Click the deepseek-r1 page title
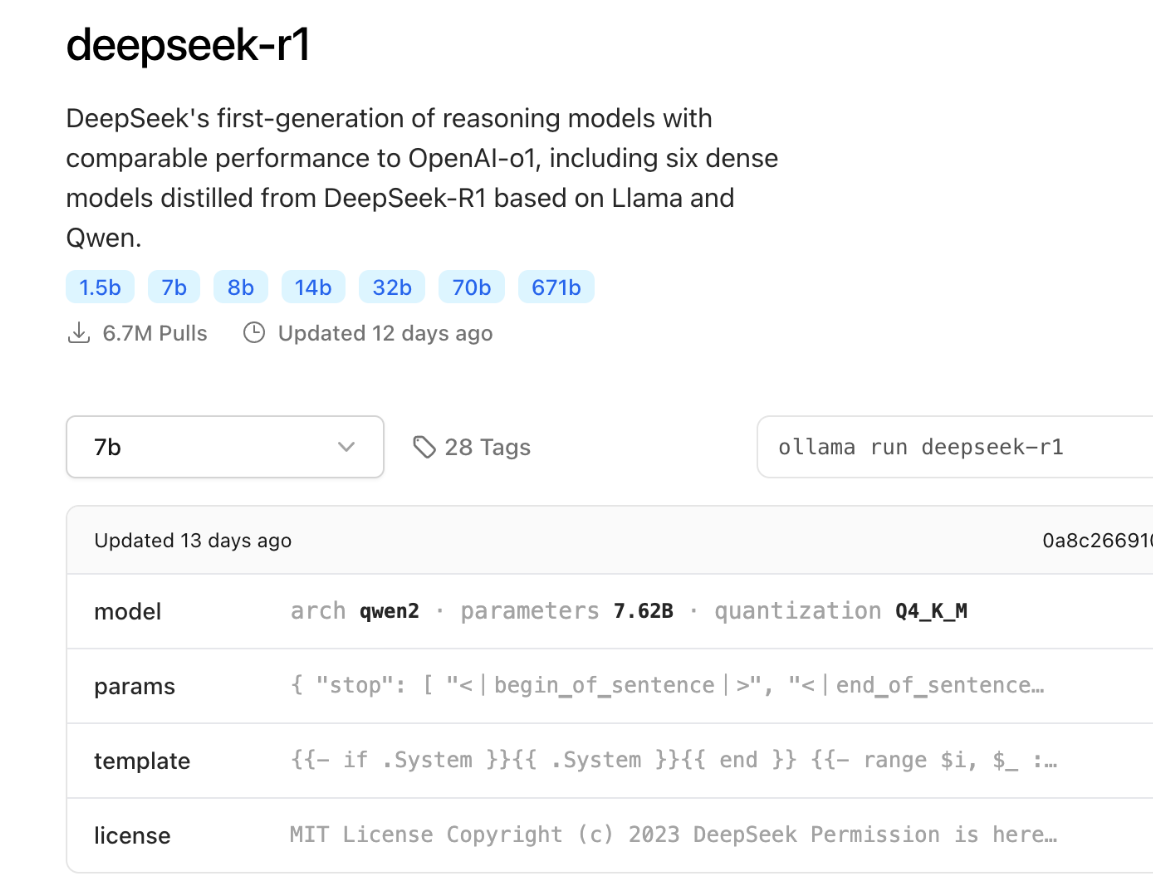 pos(188,45)
